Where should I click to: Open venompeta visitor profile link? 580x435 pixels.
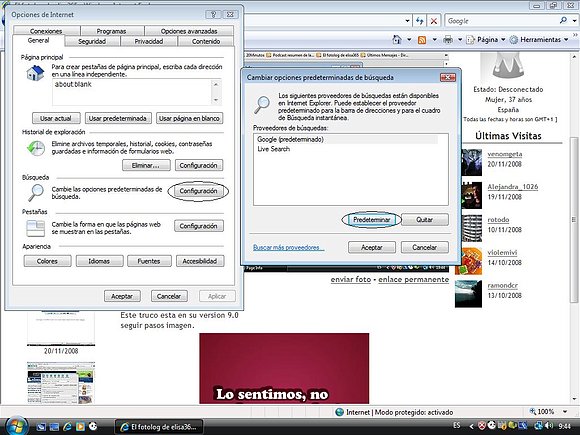tap(505, 154)
